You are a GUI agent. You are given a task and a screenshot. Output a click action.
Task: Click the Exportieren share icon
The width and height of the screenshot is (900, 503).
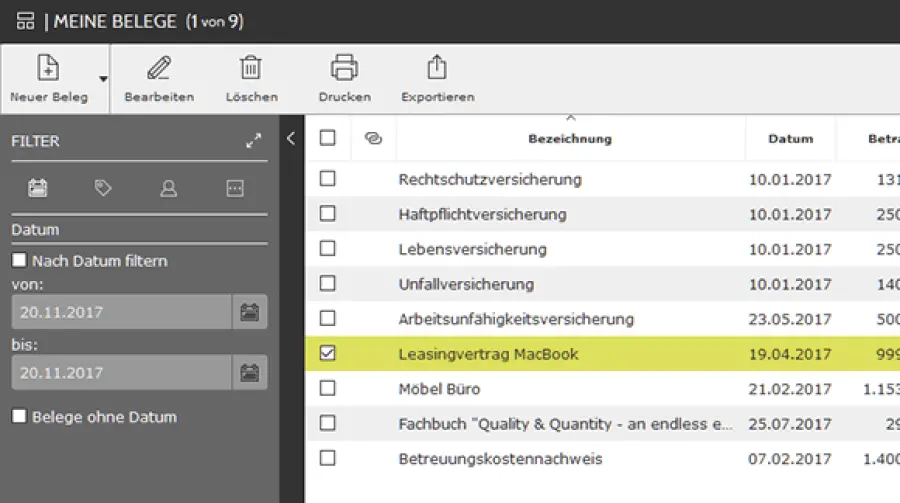(437, 68)
